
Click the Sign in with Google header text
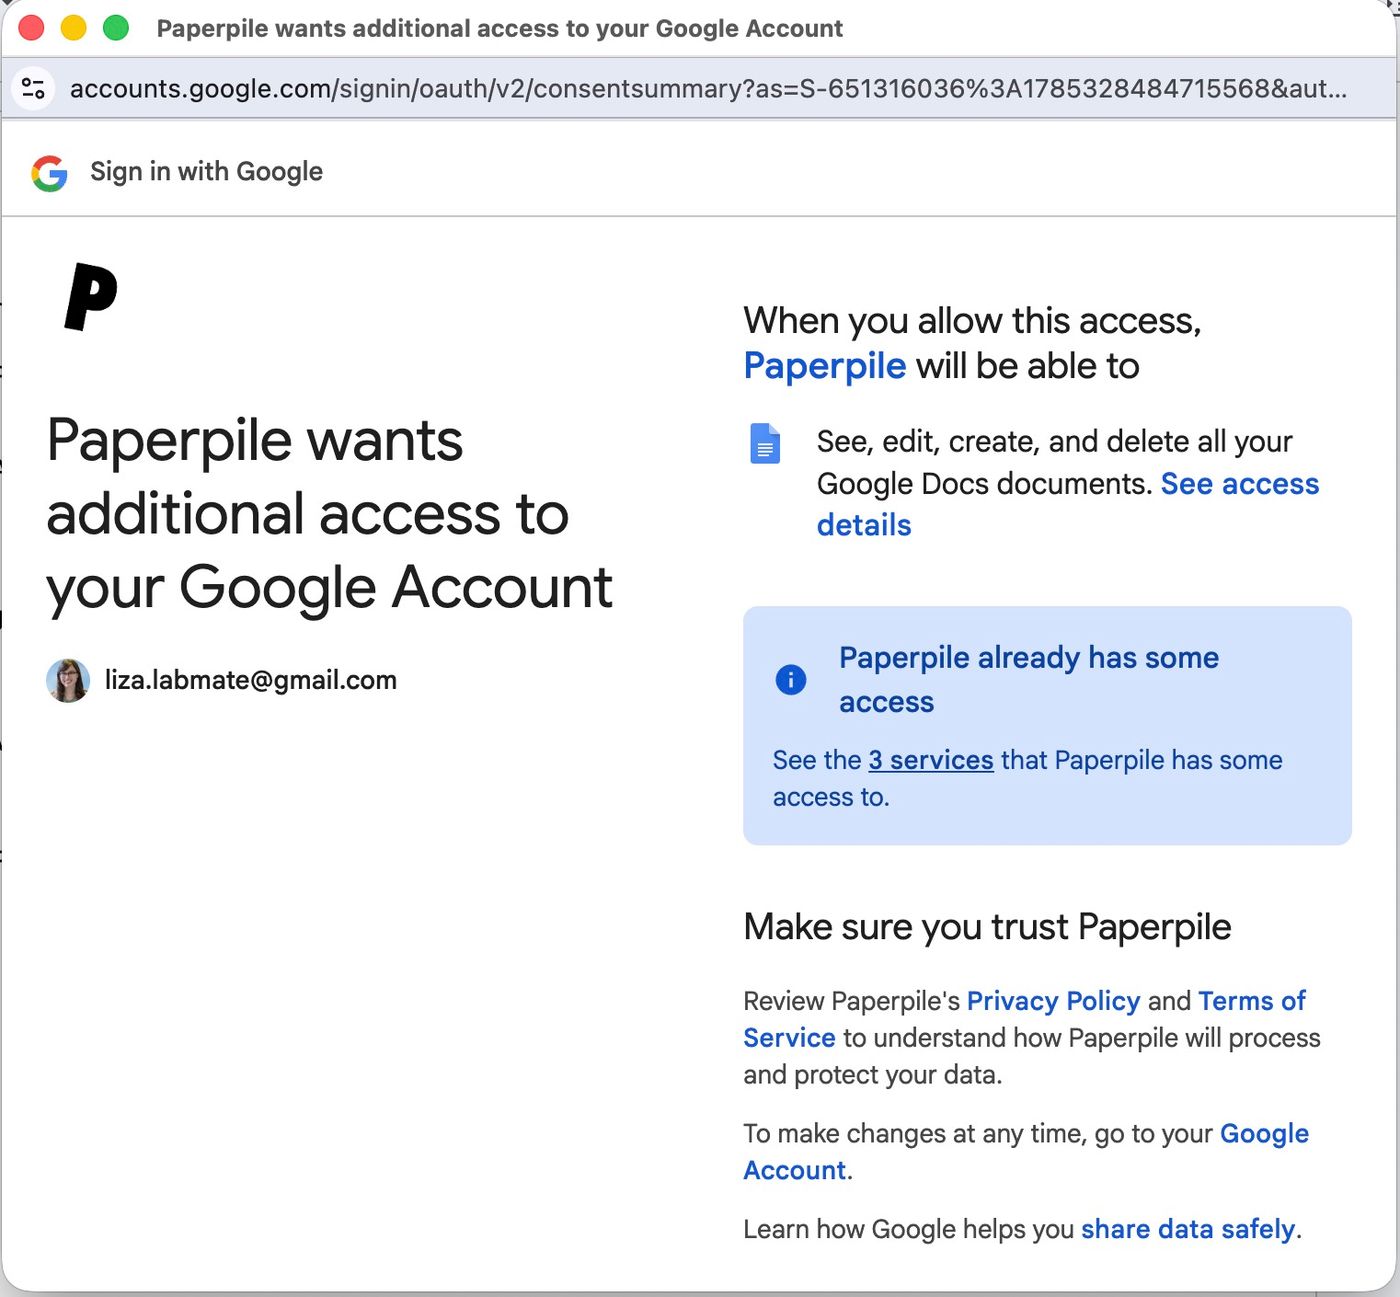click(206, 172)
